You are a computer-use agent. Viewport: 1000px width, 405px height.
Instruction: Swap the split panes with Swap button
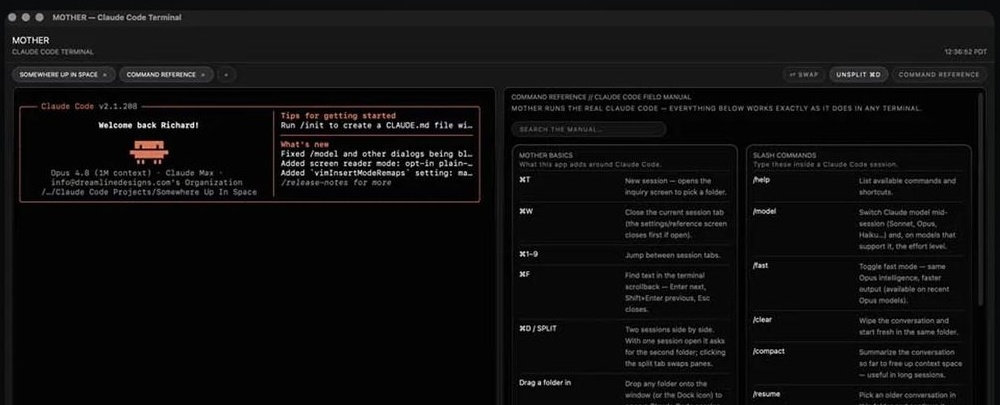804,75
